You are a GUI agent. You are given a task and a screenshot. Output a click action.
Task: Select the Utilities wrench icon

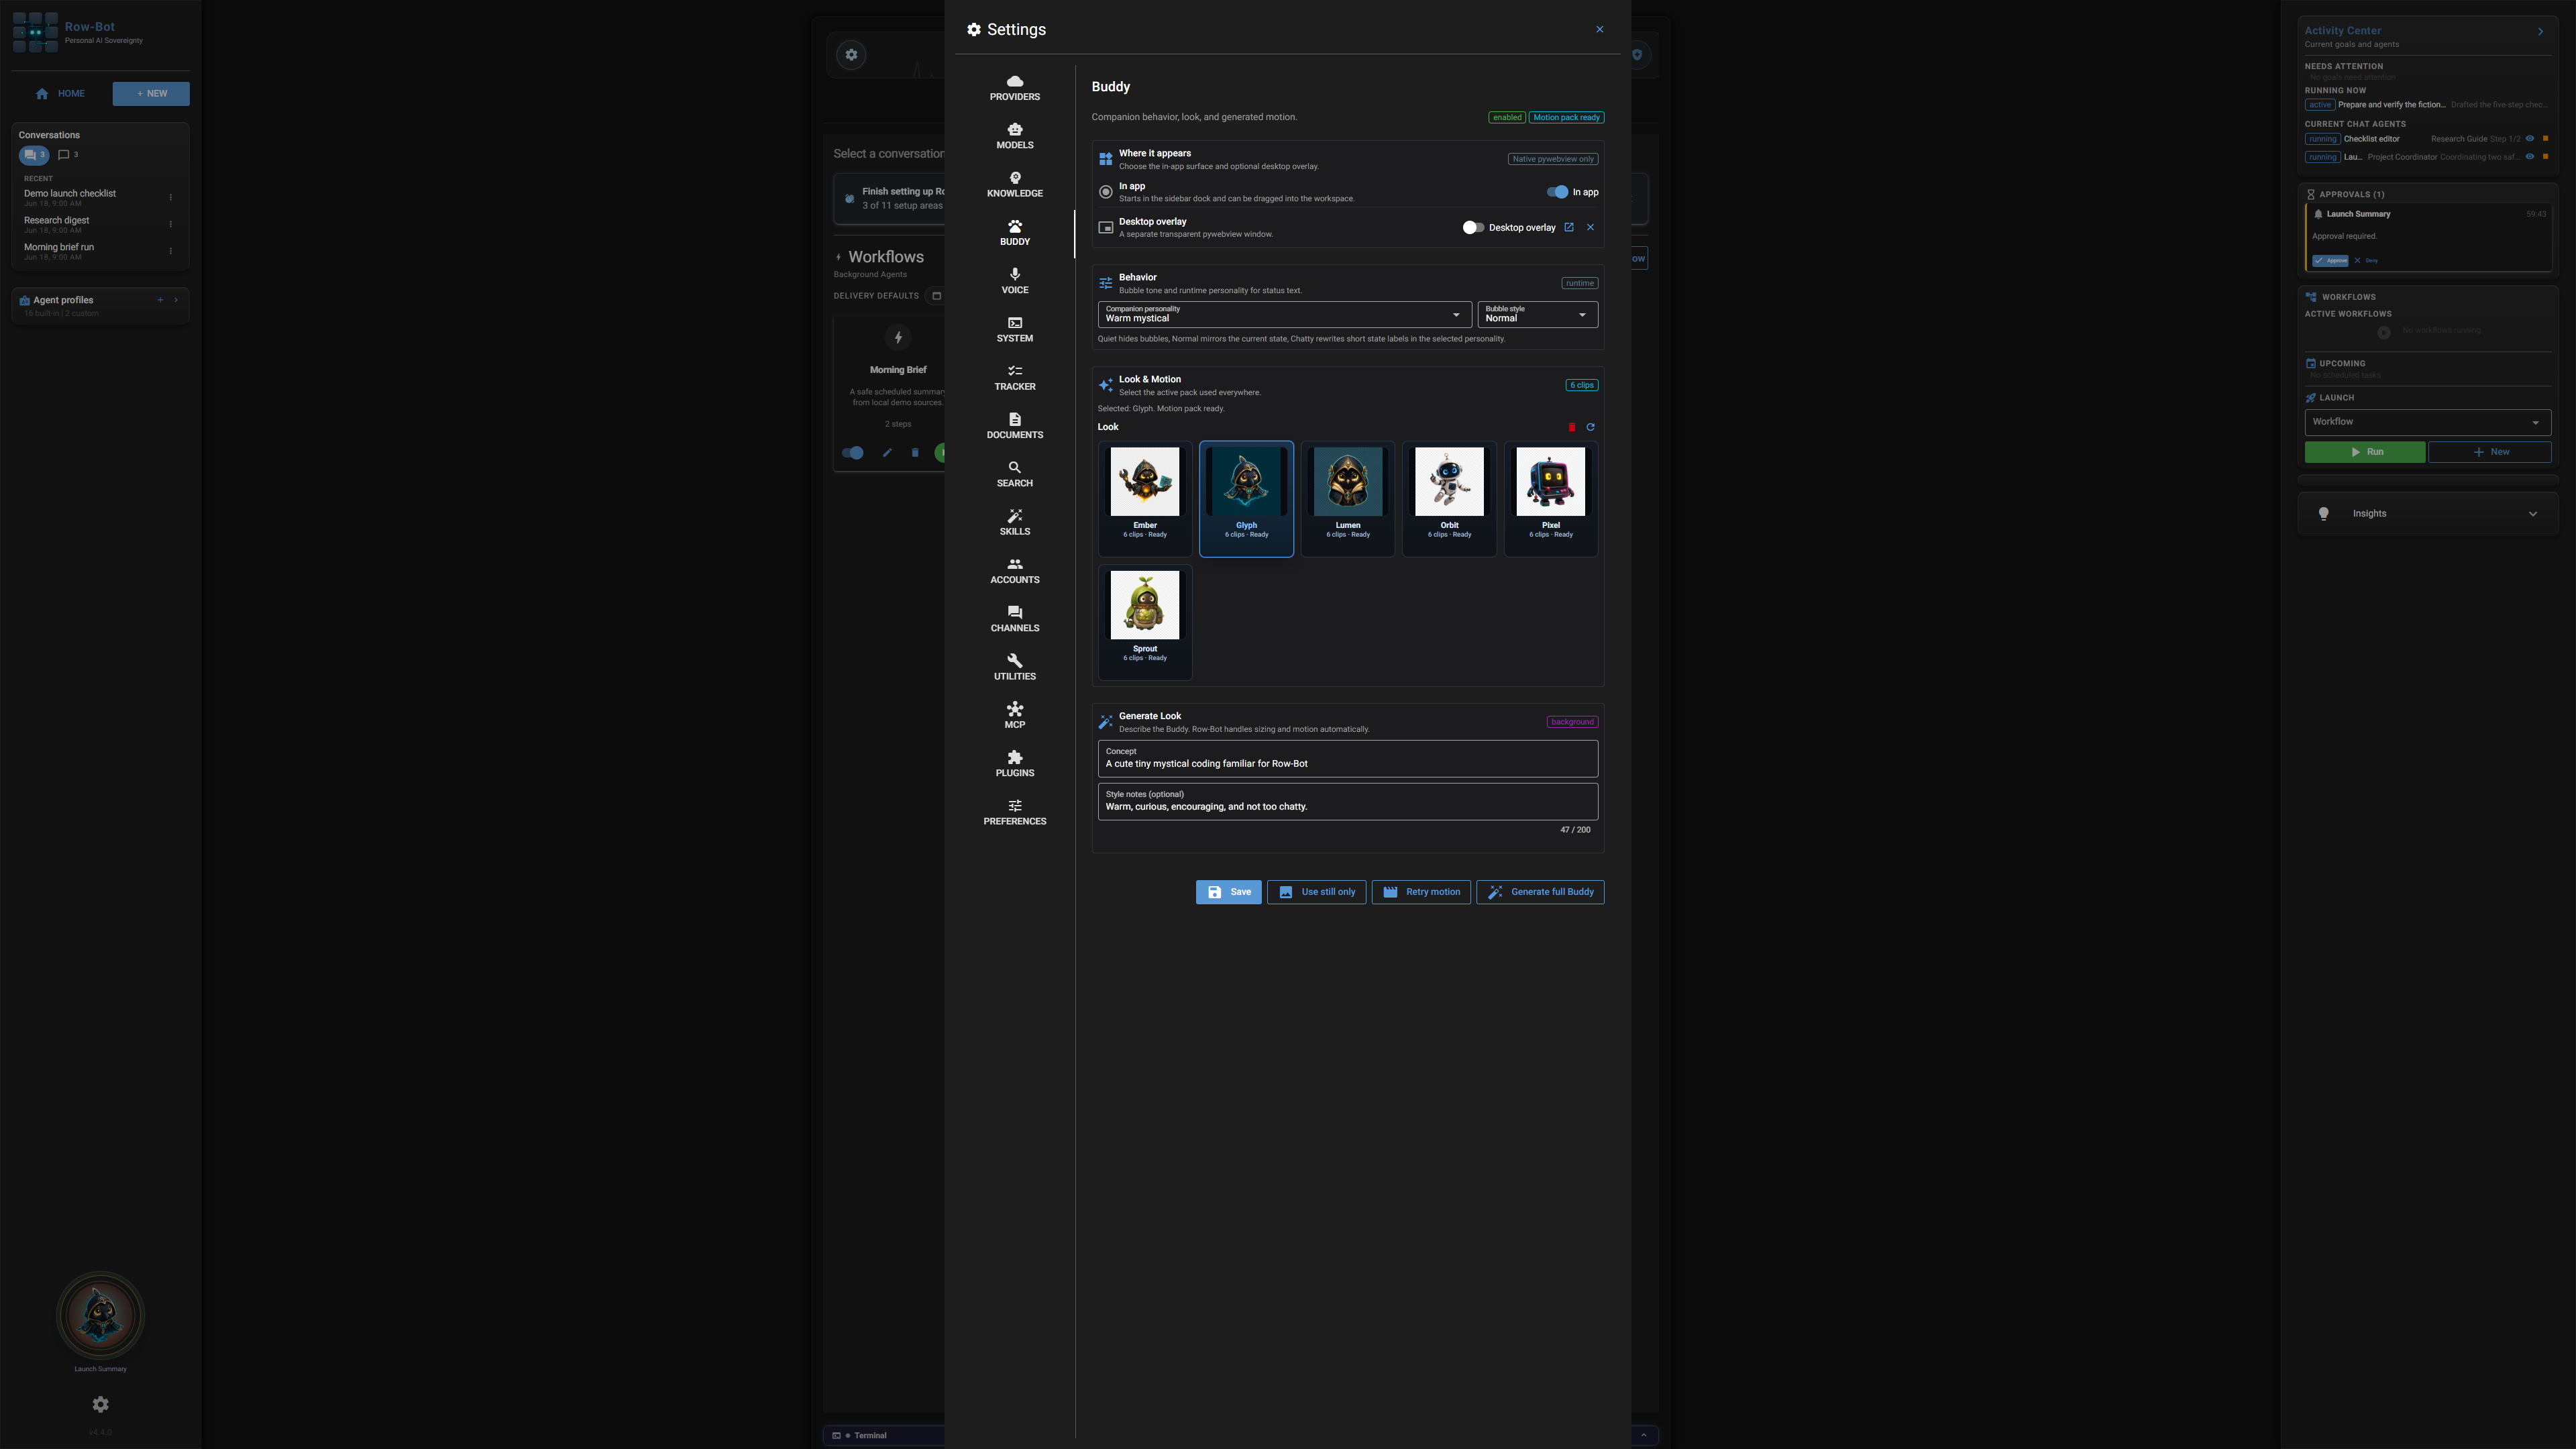[1014, 660]
